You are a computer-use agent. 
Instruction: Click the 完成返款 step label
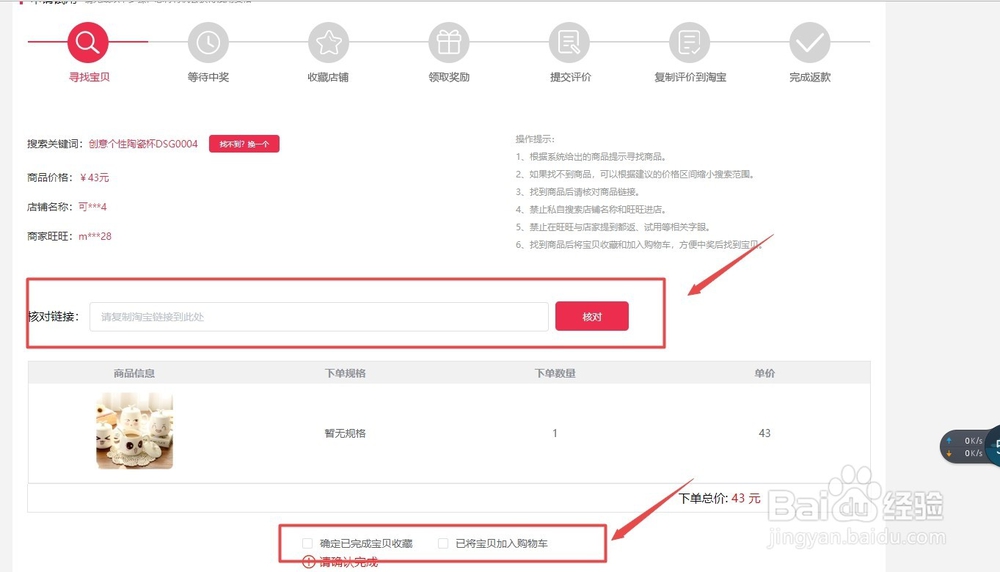pos(810,77)
